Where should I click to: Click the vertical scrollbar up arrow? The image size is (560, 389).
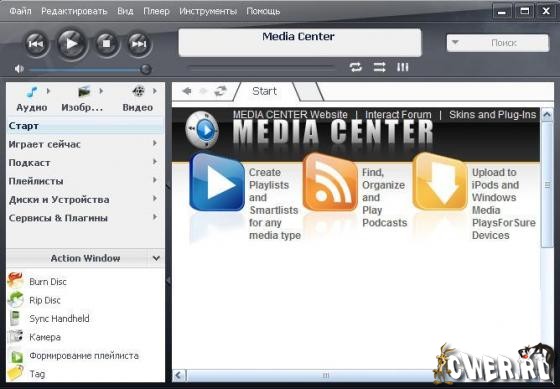coord(547,115)
